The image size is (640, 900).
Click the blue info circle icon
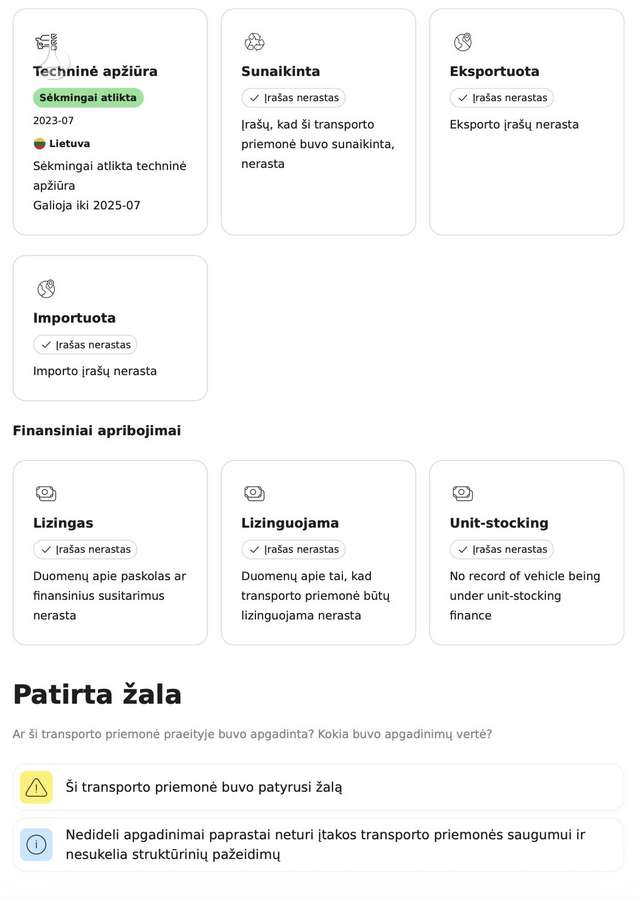pos(36,845)
